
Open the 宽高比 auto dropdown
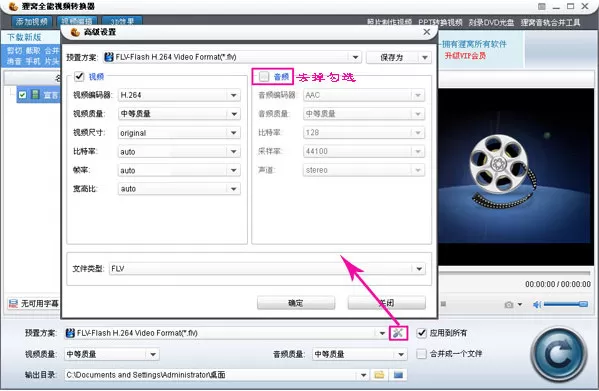(179, 189)
